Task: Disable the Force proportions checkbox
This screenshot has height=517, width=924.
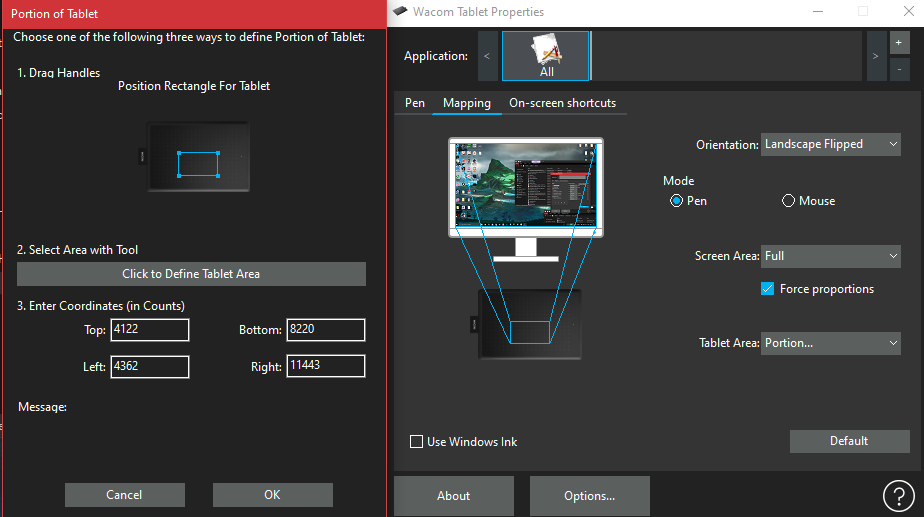Action: tap(768, 289)
